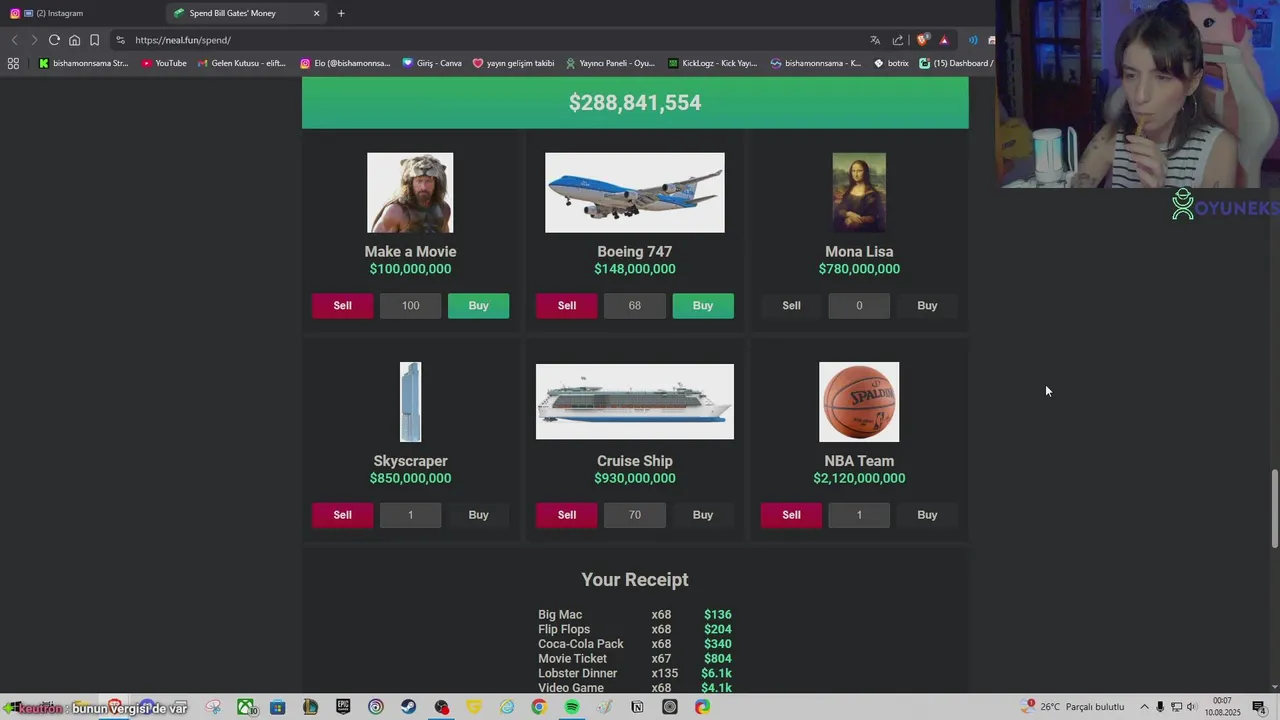Click the Boeing 747 quantity field
Screen dimensions: 1280x720
point(635,305)
